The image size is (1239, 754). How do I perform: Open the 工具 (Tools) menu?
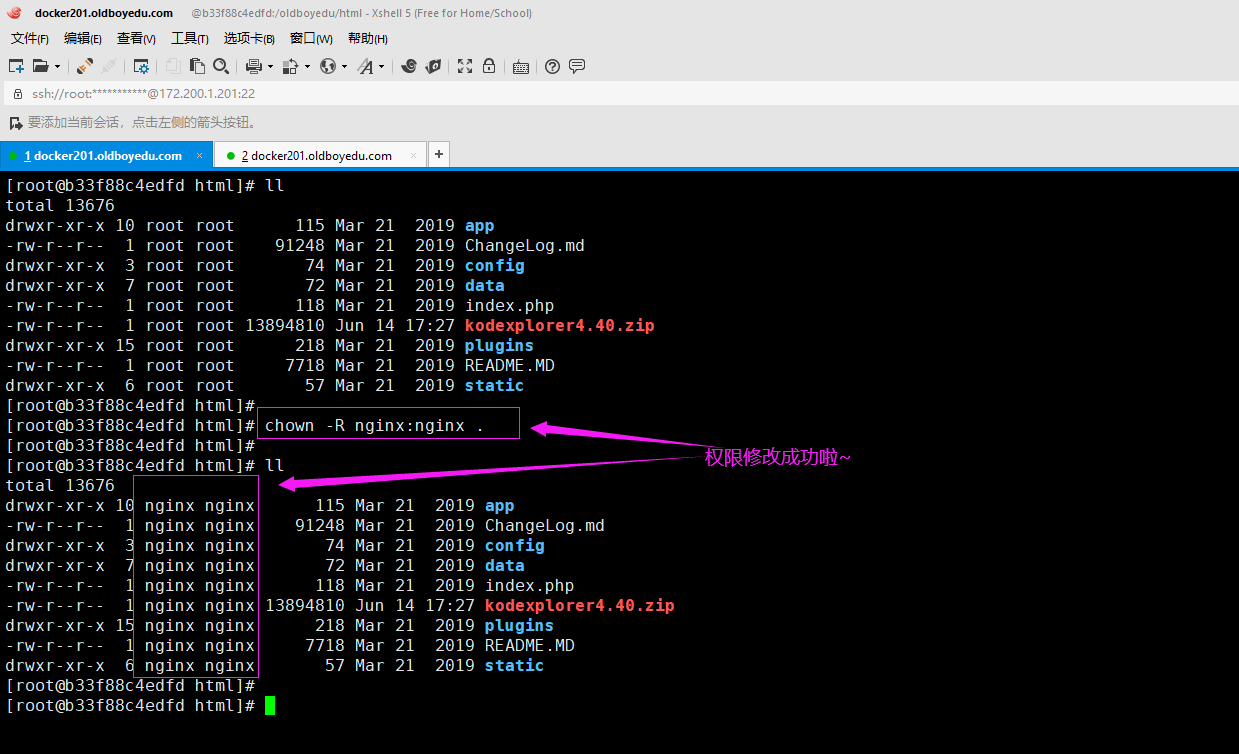coord(189,38)
